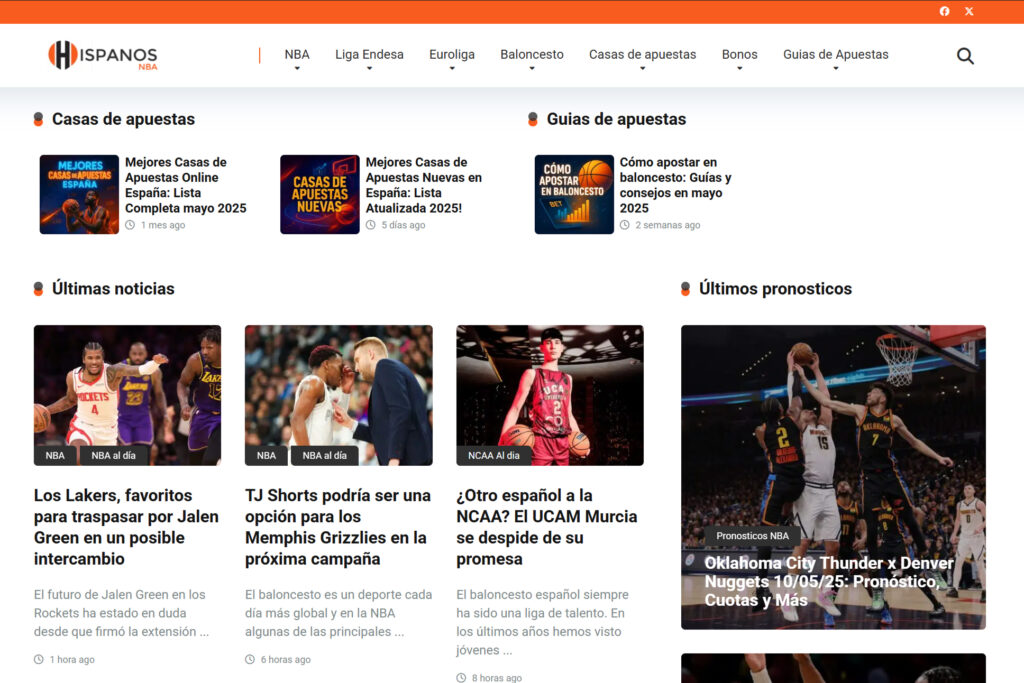
Task: Click NBA tag on the TJ Shorts article
Action: click(x=266, y=455)
